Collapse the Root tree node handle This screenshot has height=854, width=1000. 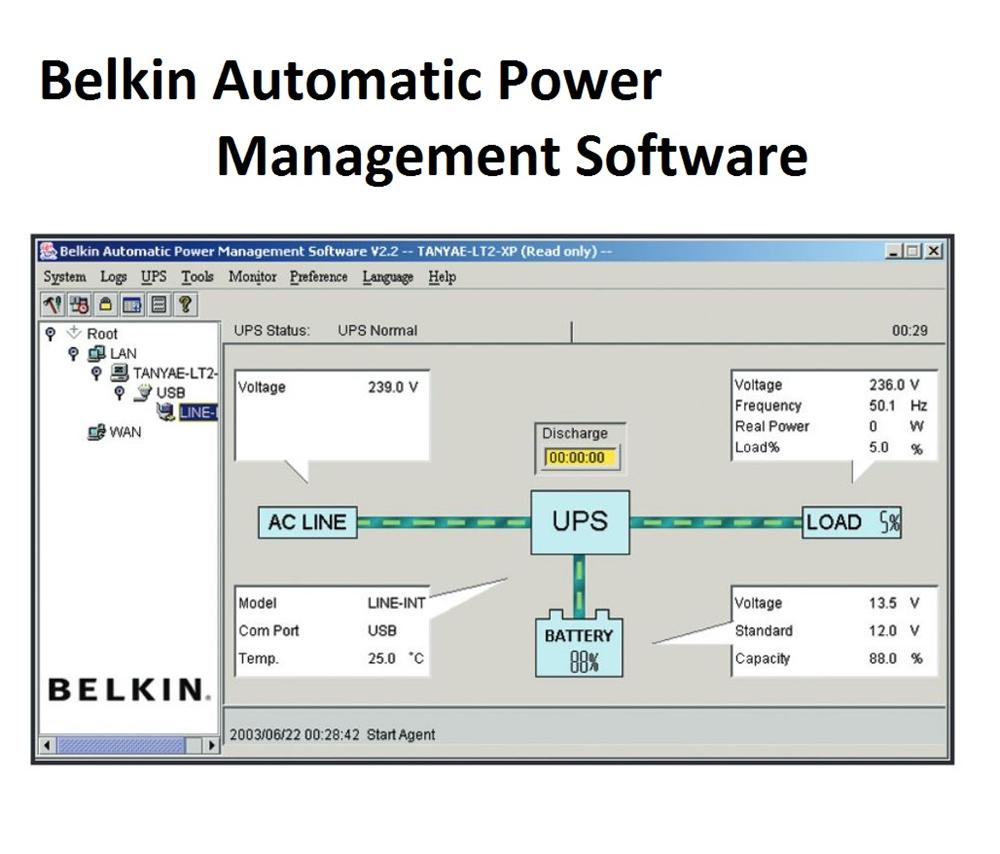[50, 334]
